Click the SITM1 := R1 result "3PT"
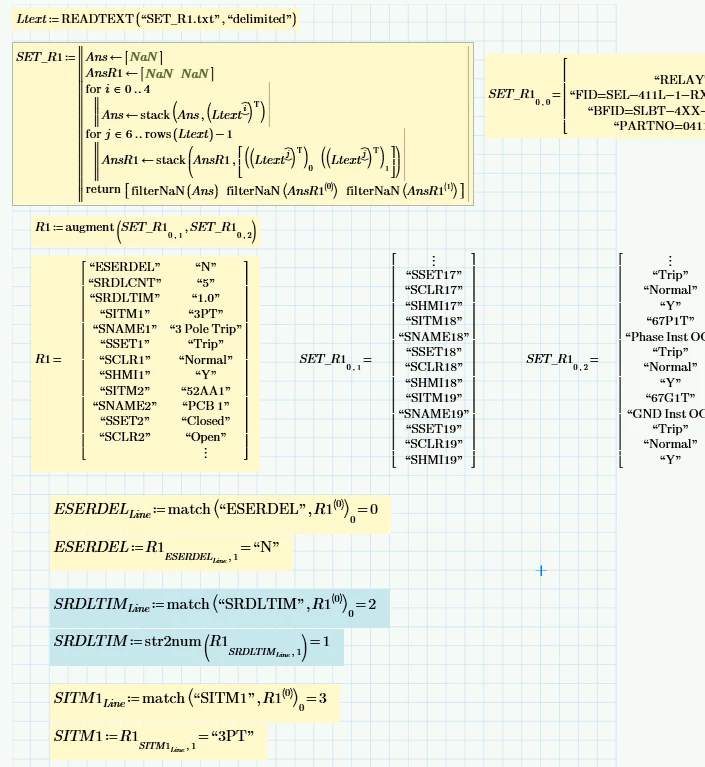705x767 pixels. [159, 740]
